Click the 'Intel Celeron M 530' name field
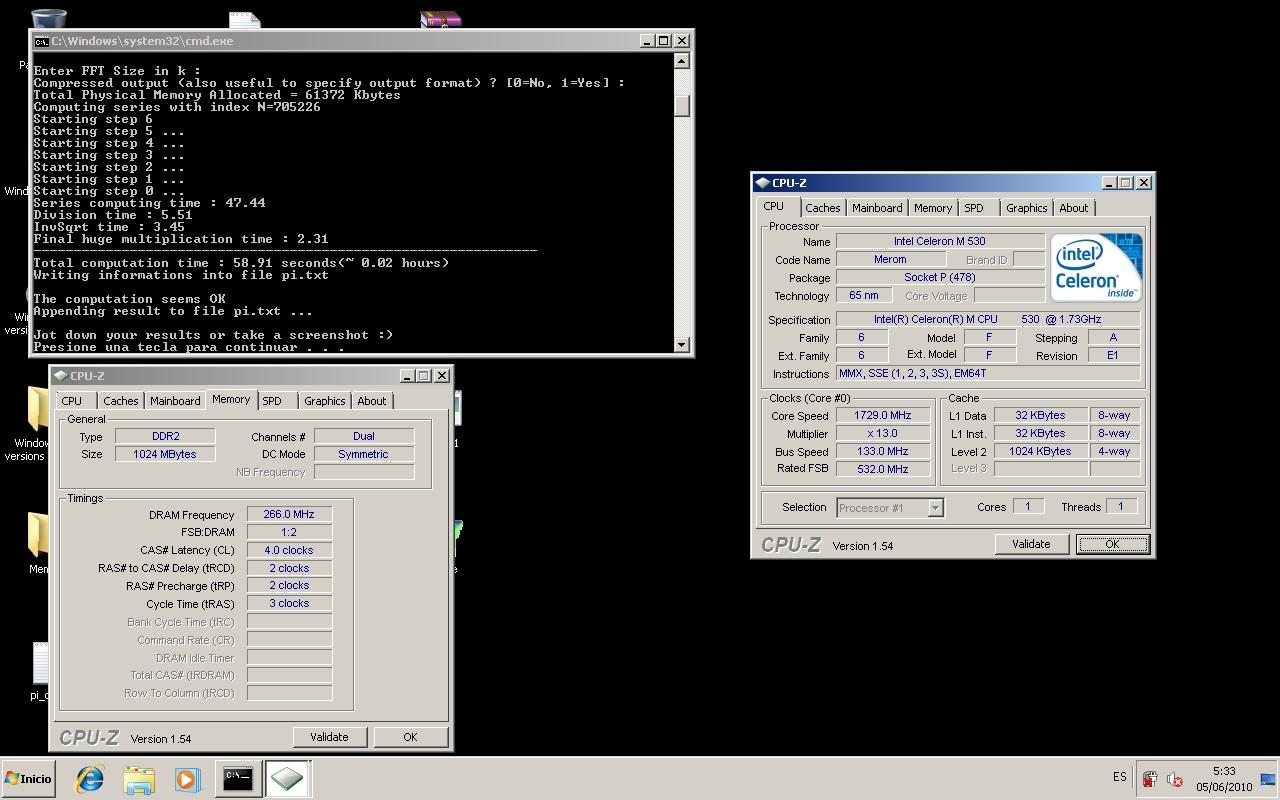Screen dimensions: 1280x800 [940, 241]
